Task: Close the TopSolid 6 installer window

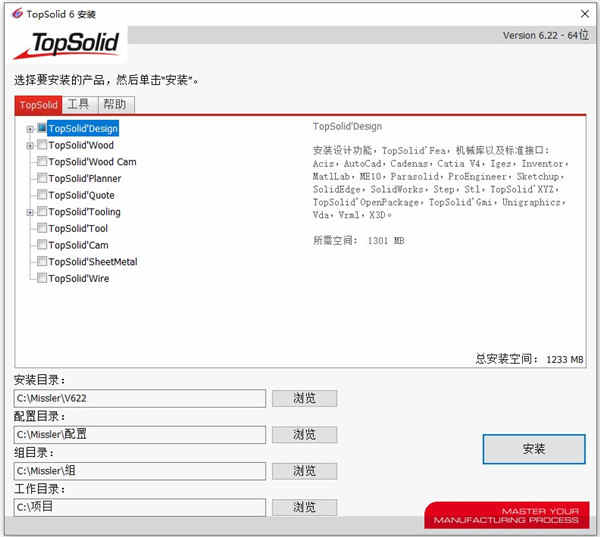Action: (584, 14)
